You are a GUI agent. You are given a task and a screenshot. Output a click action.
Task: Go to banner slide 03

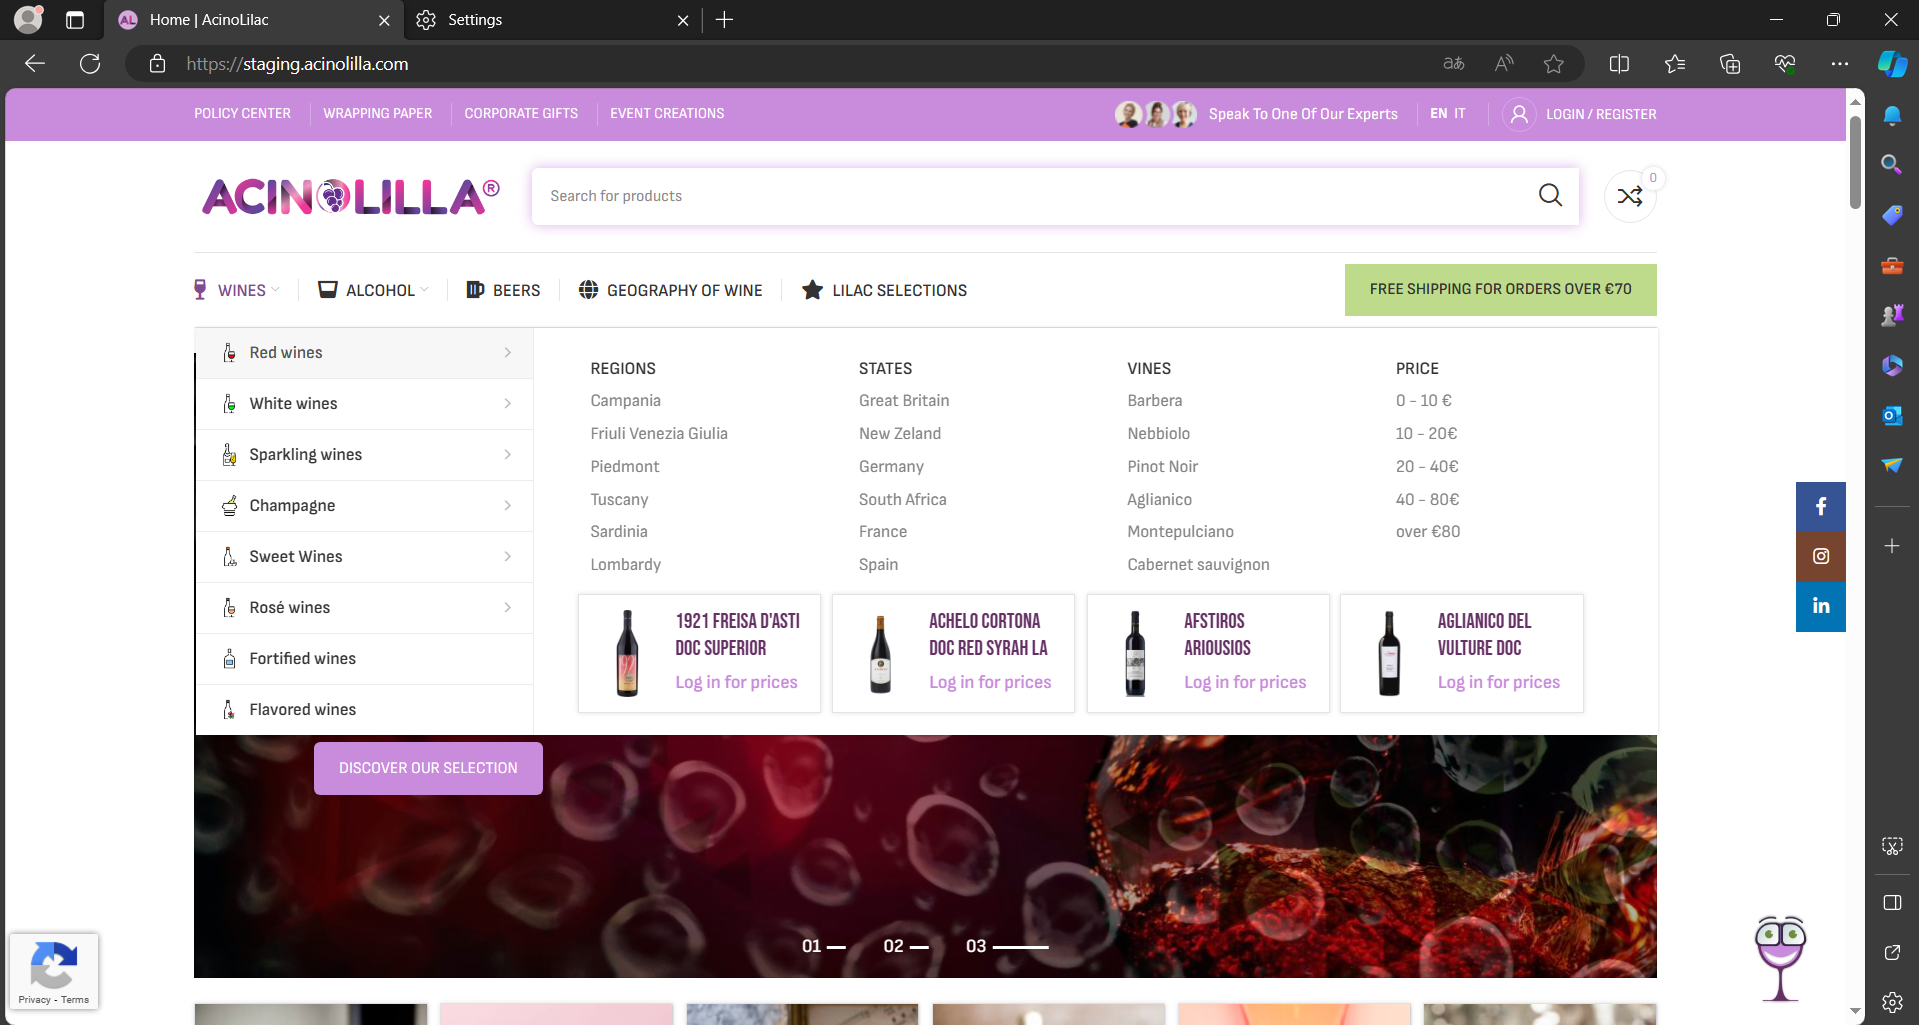[1007, 946]
